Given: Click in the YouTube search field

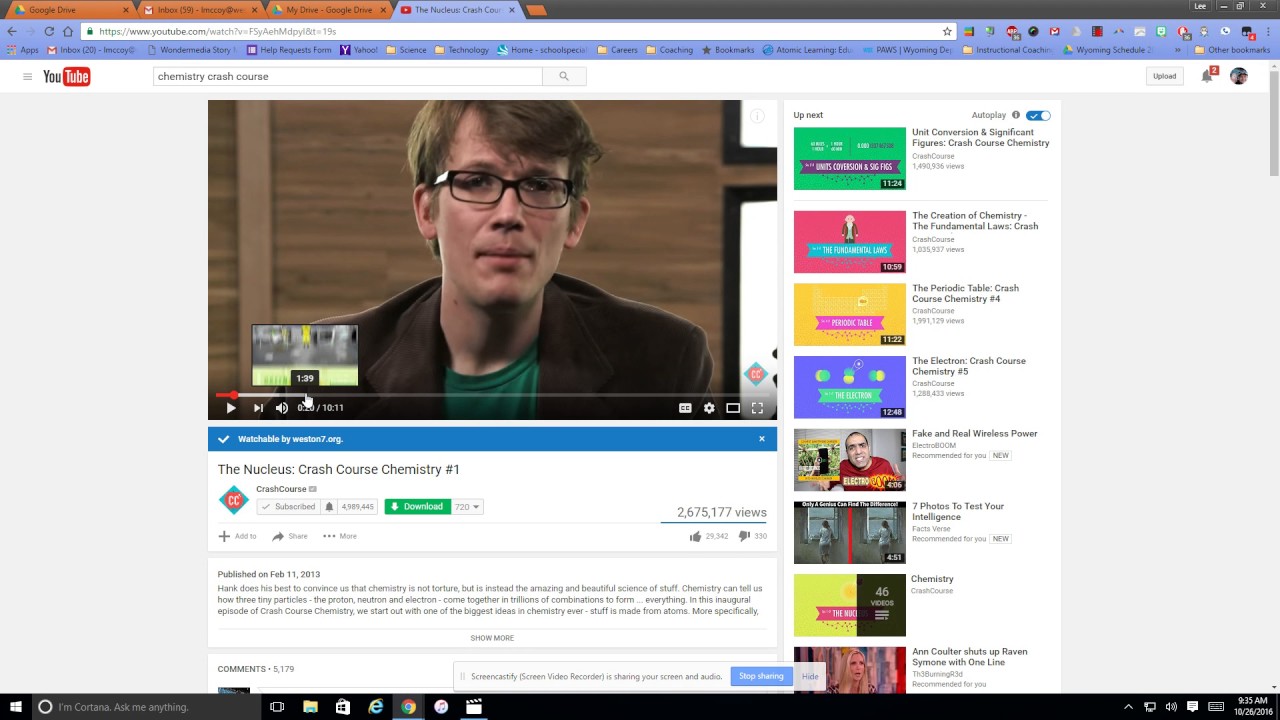Looking at the screenshot, I should click(348, 76).
